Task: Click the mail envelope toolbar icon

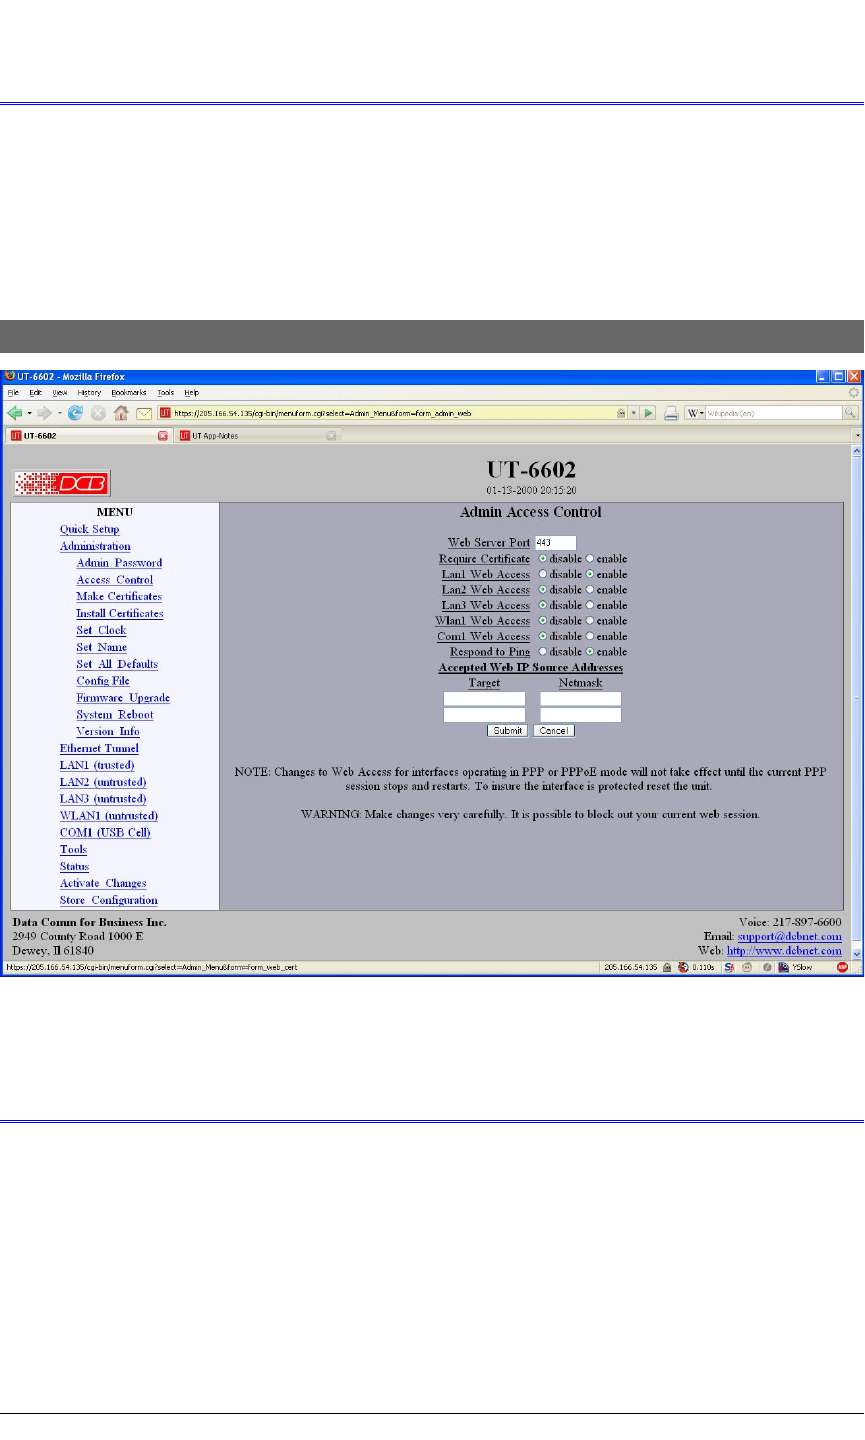Action: pos(144,412)
